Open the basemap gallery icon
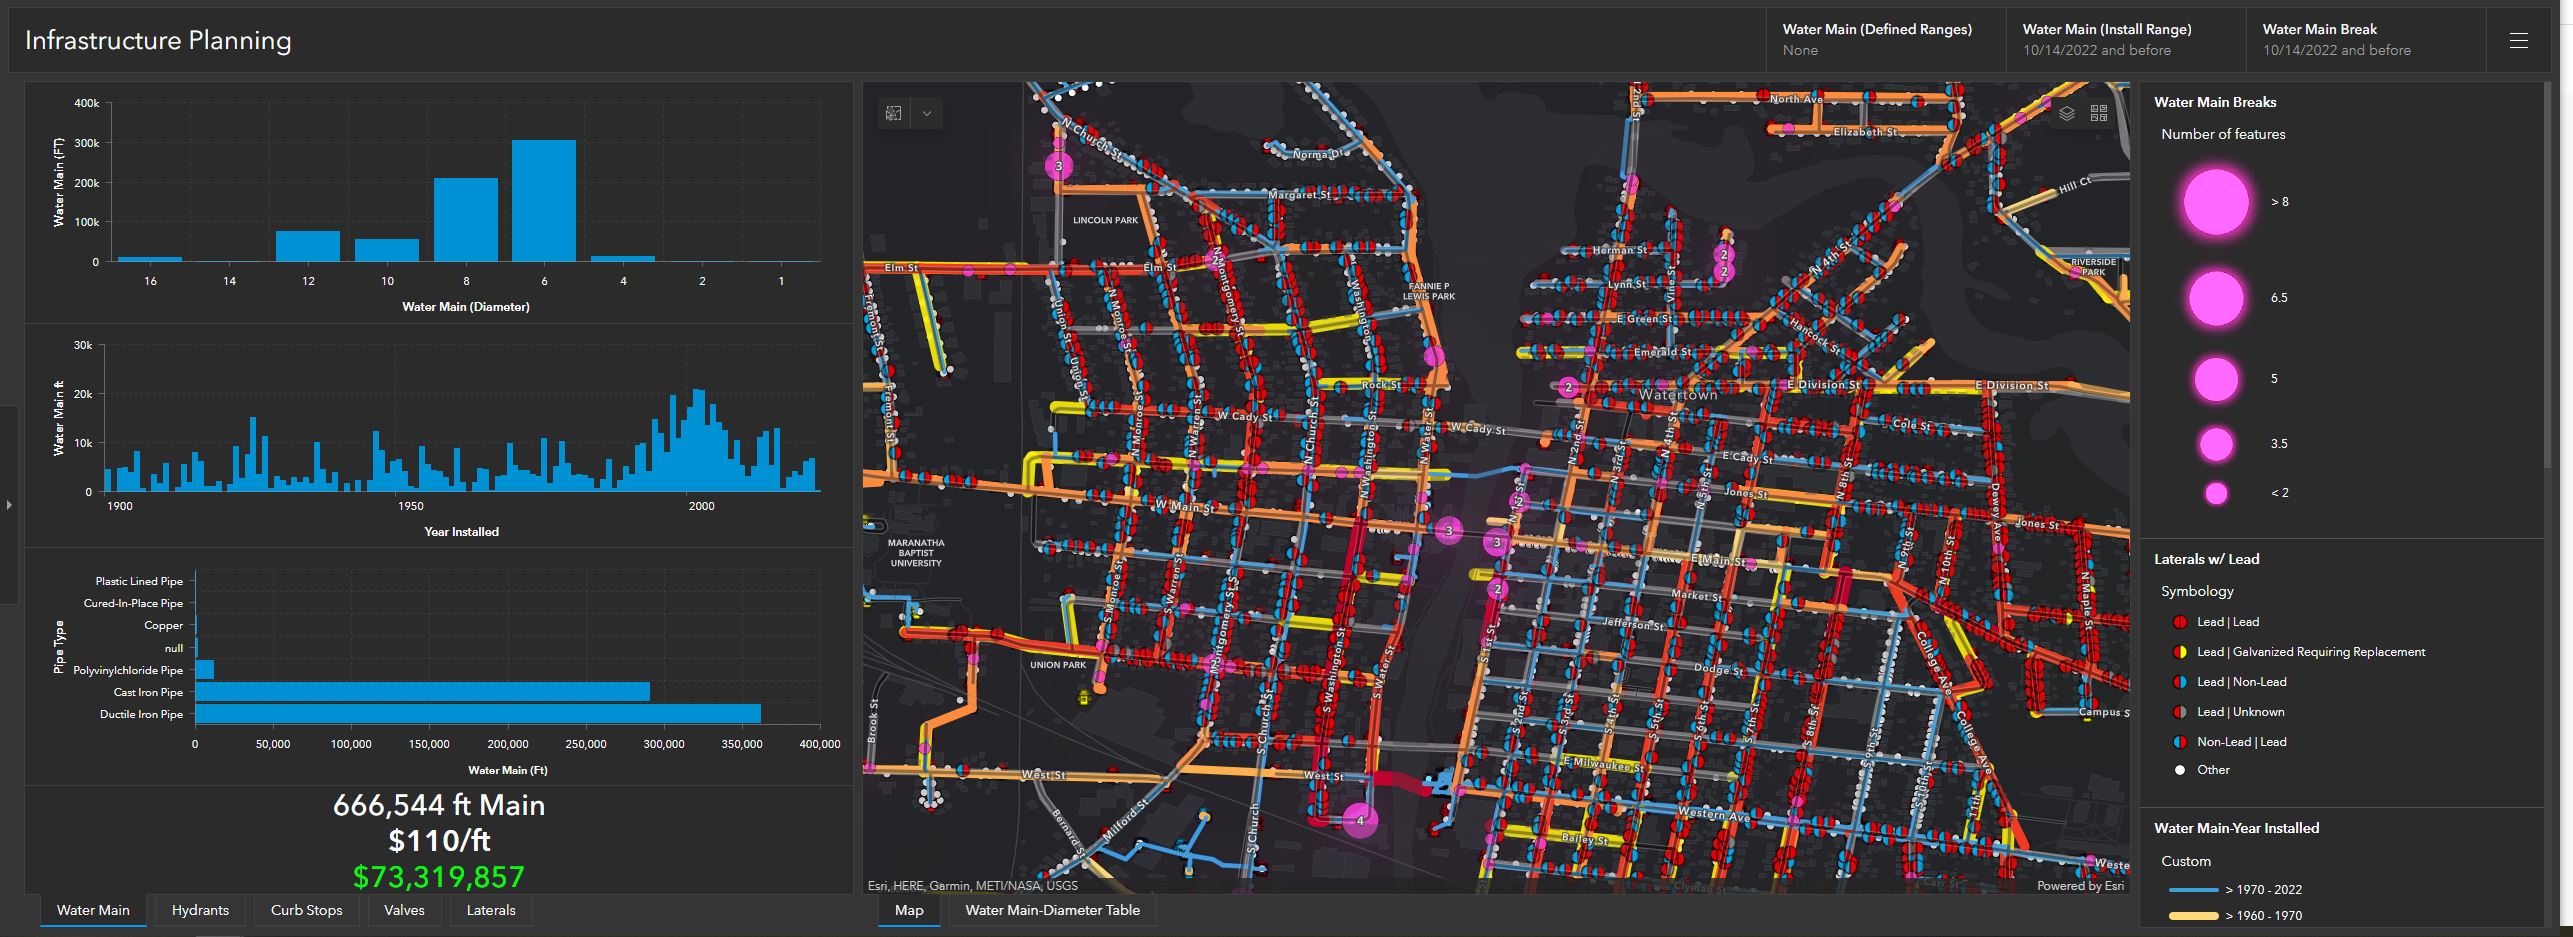 (x=2098, y=113)
